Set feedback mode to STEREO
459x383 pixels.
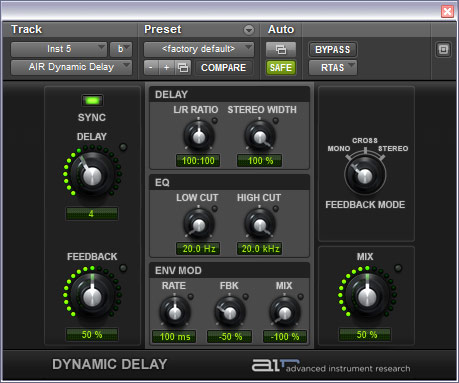393,149
